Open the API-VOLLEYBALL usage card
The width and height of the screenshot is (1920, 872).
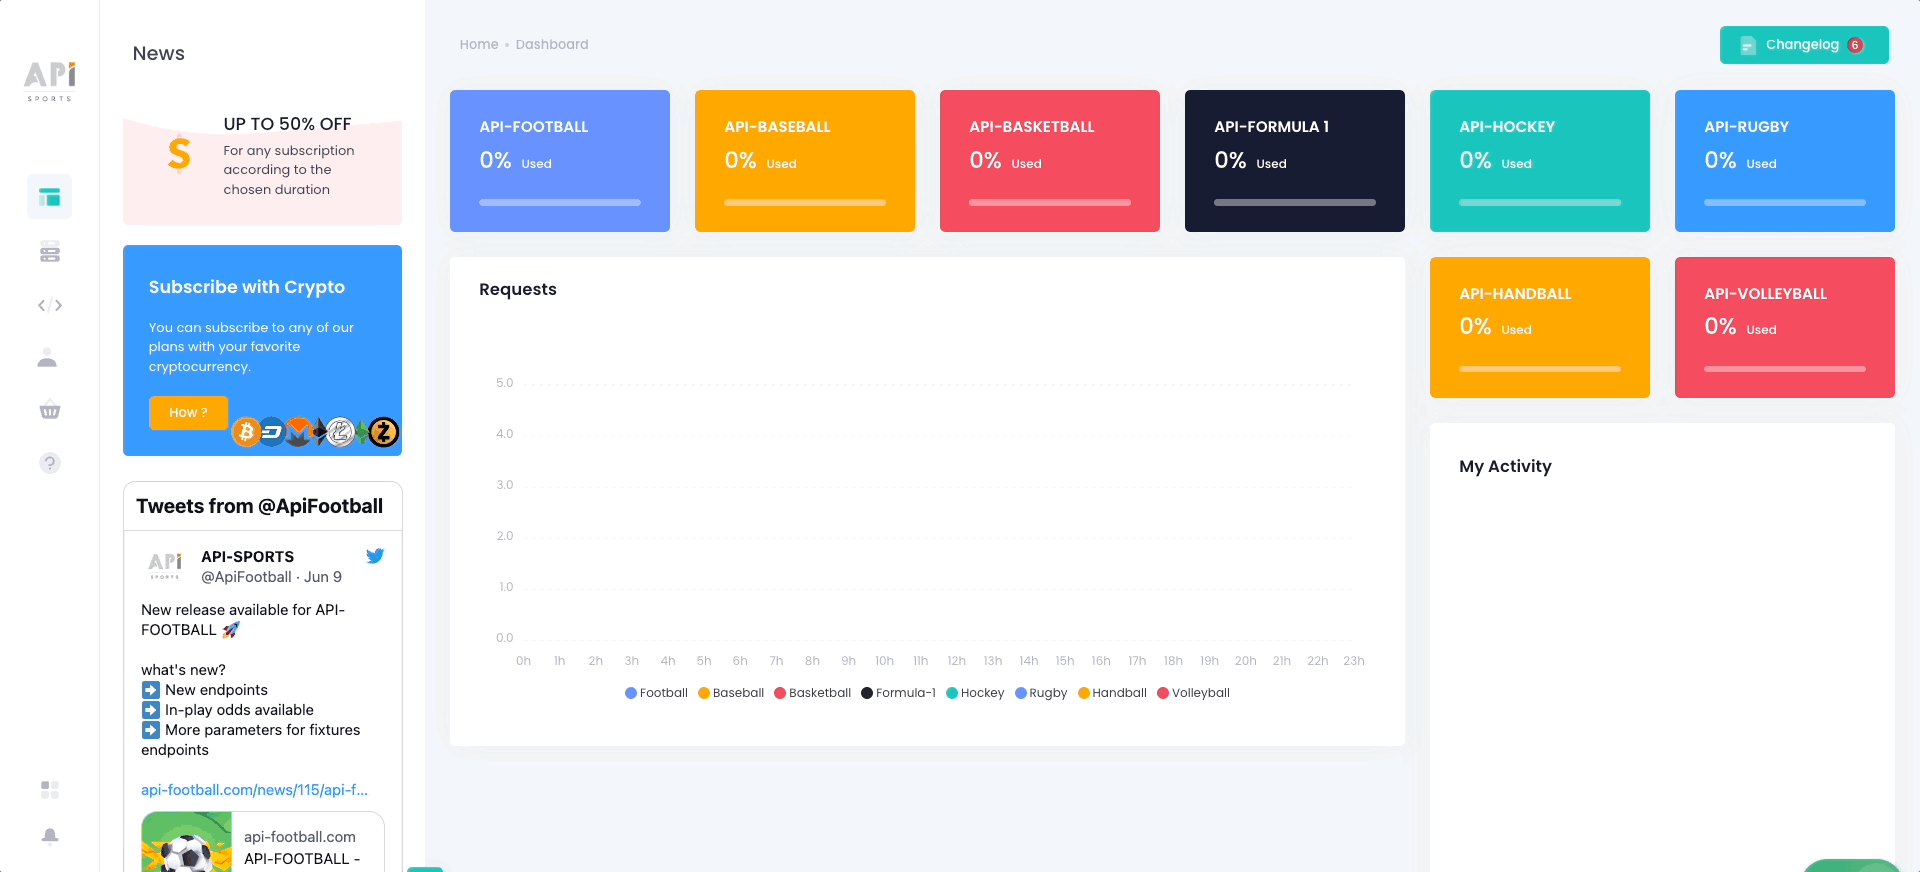tap(1785, 327)
